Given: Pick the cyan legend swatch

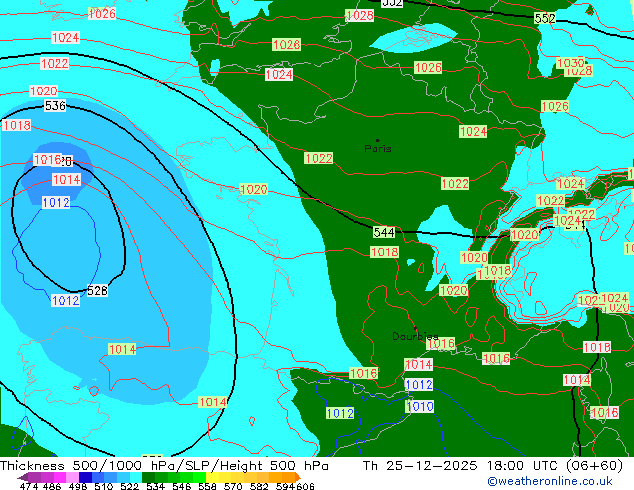Looking at the screenshot, I should 136,477.
